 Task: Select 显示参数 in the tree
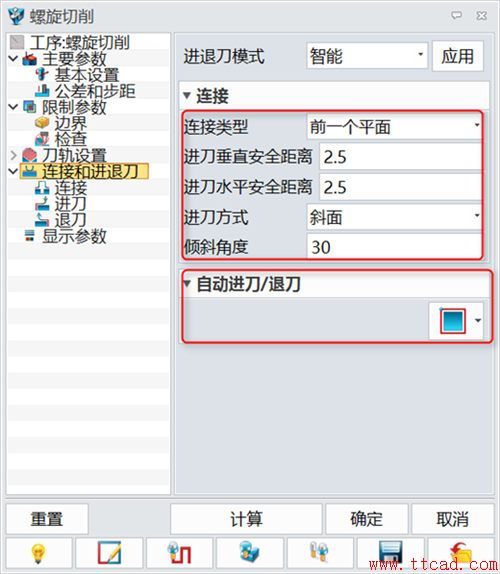tap(74, 236)
